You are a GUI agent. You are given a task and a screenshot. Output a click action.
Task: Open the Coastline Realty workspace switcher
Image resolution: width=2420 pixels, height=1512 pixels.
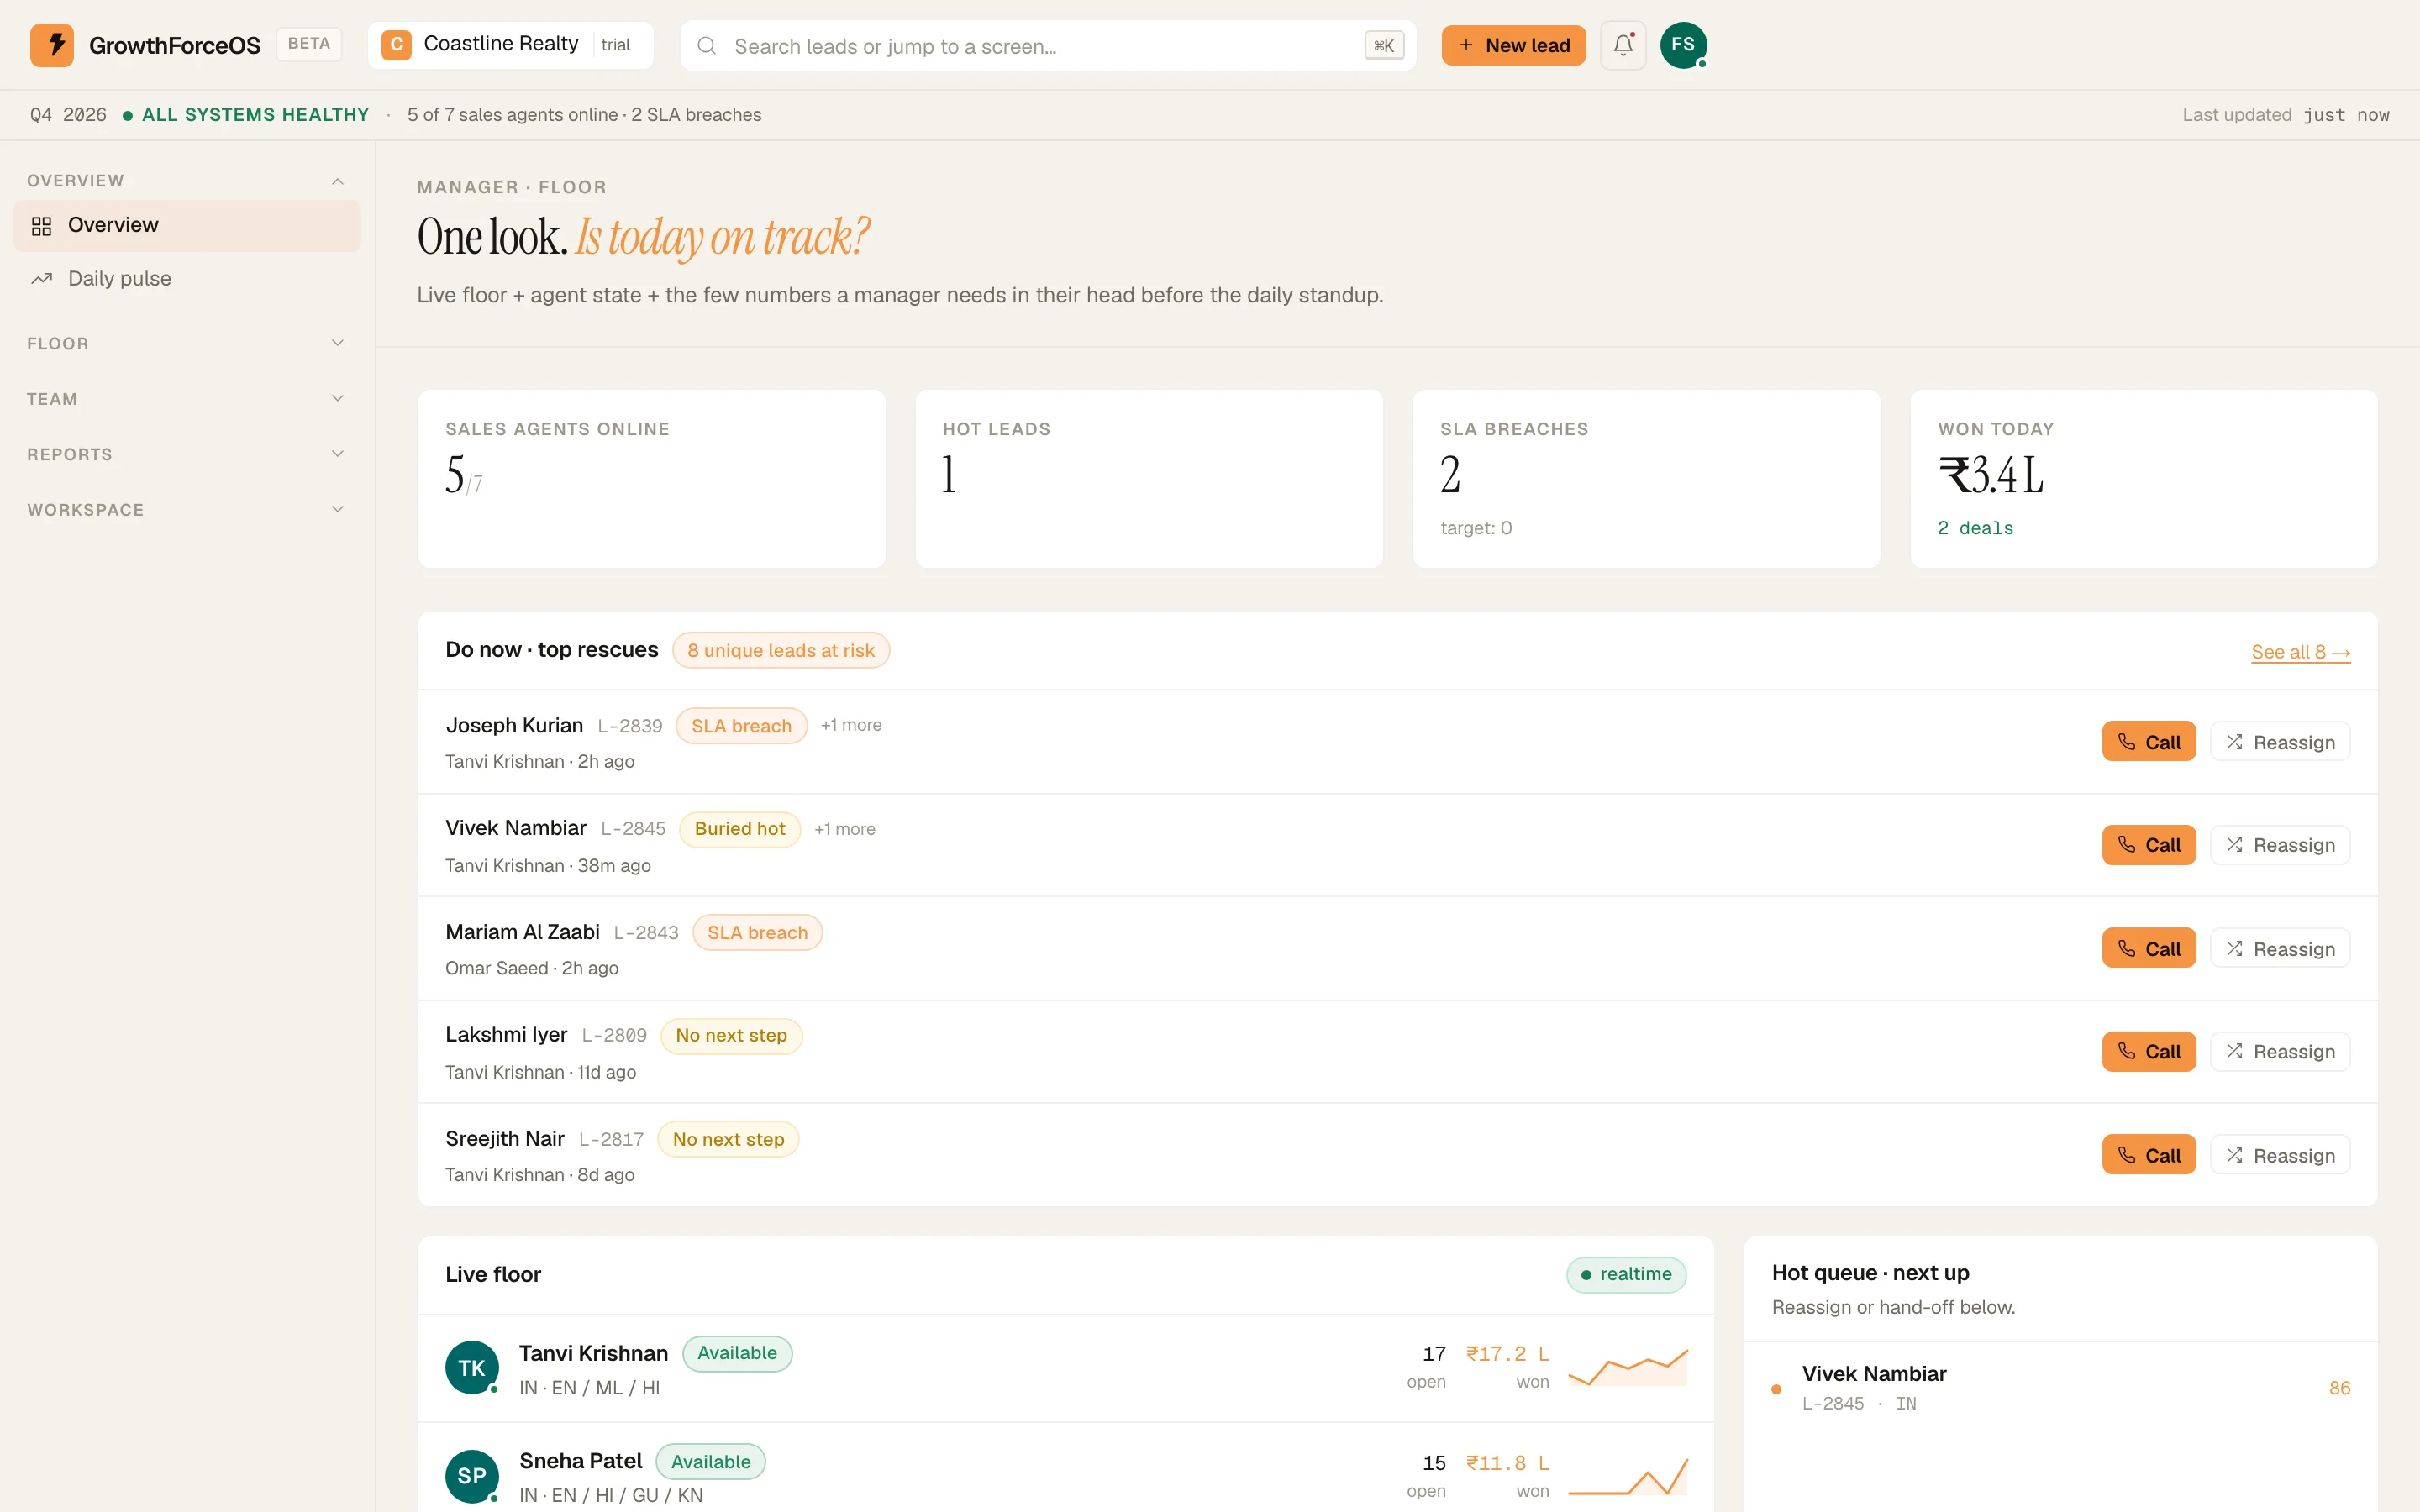pyautogui.click(x=510, y=45)
